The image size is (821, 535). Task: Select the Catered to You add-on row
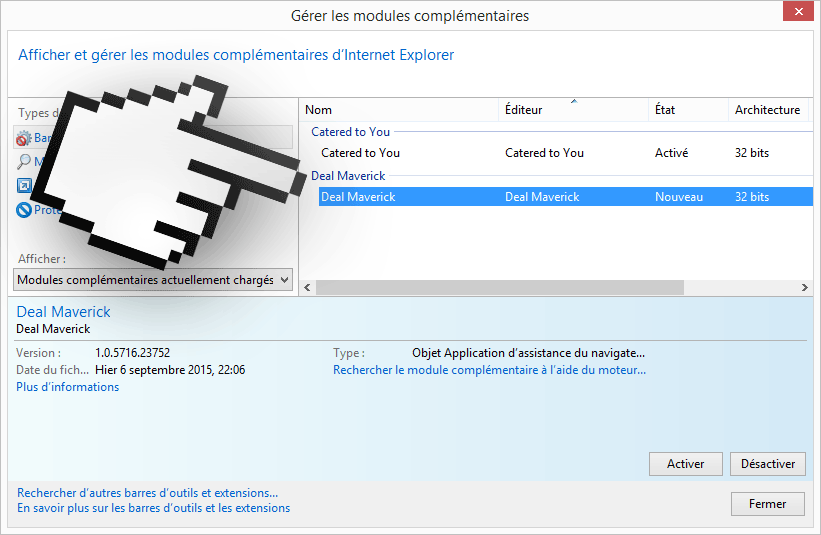click(565, 153)
